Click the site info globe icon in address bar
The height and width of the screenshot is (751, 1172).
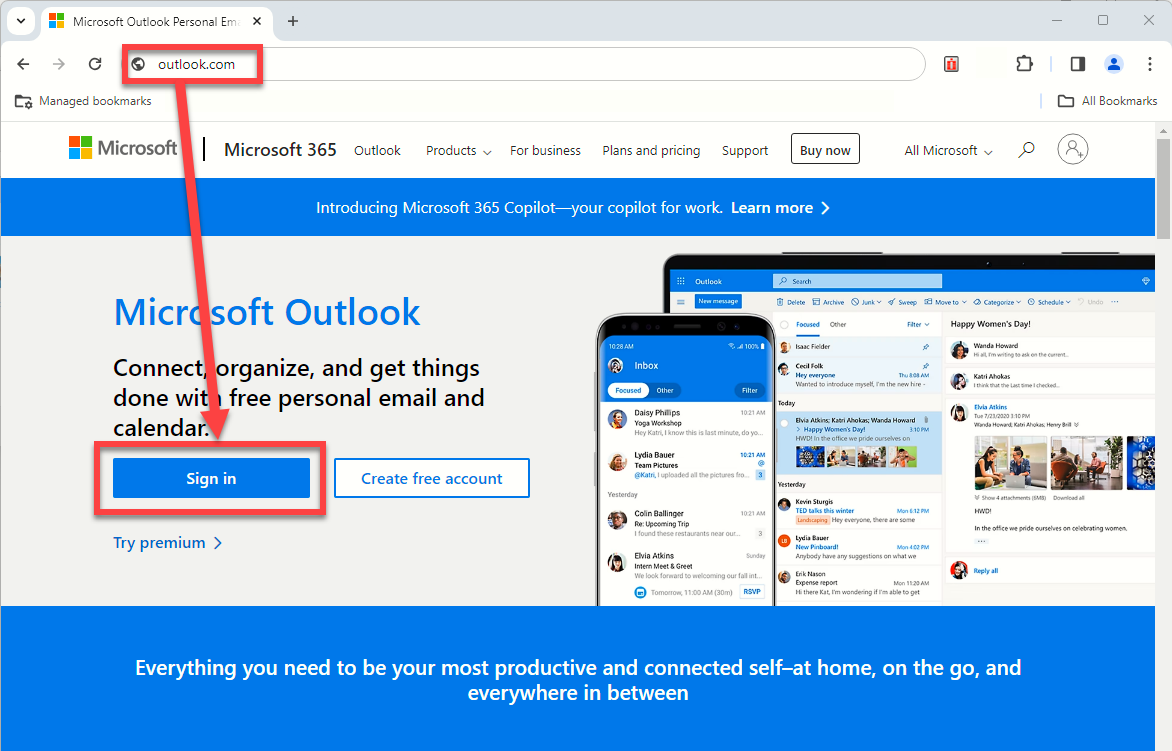click(x=138, y=64)
